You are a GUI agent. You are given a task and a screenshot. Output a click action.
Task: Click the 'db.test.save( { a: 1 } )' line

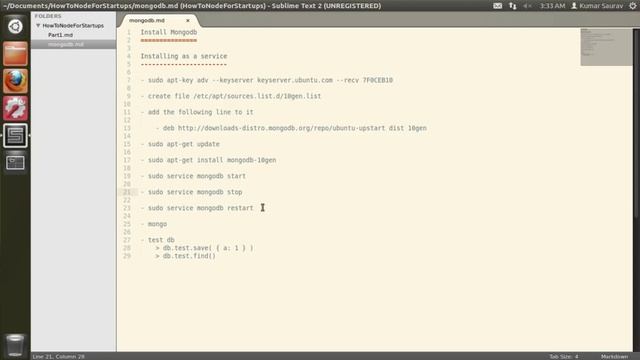[x=204, y=248]
